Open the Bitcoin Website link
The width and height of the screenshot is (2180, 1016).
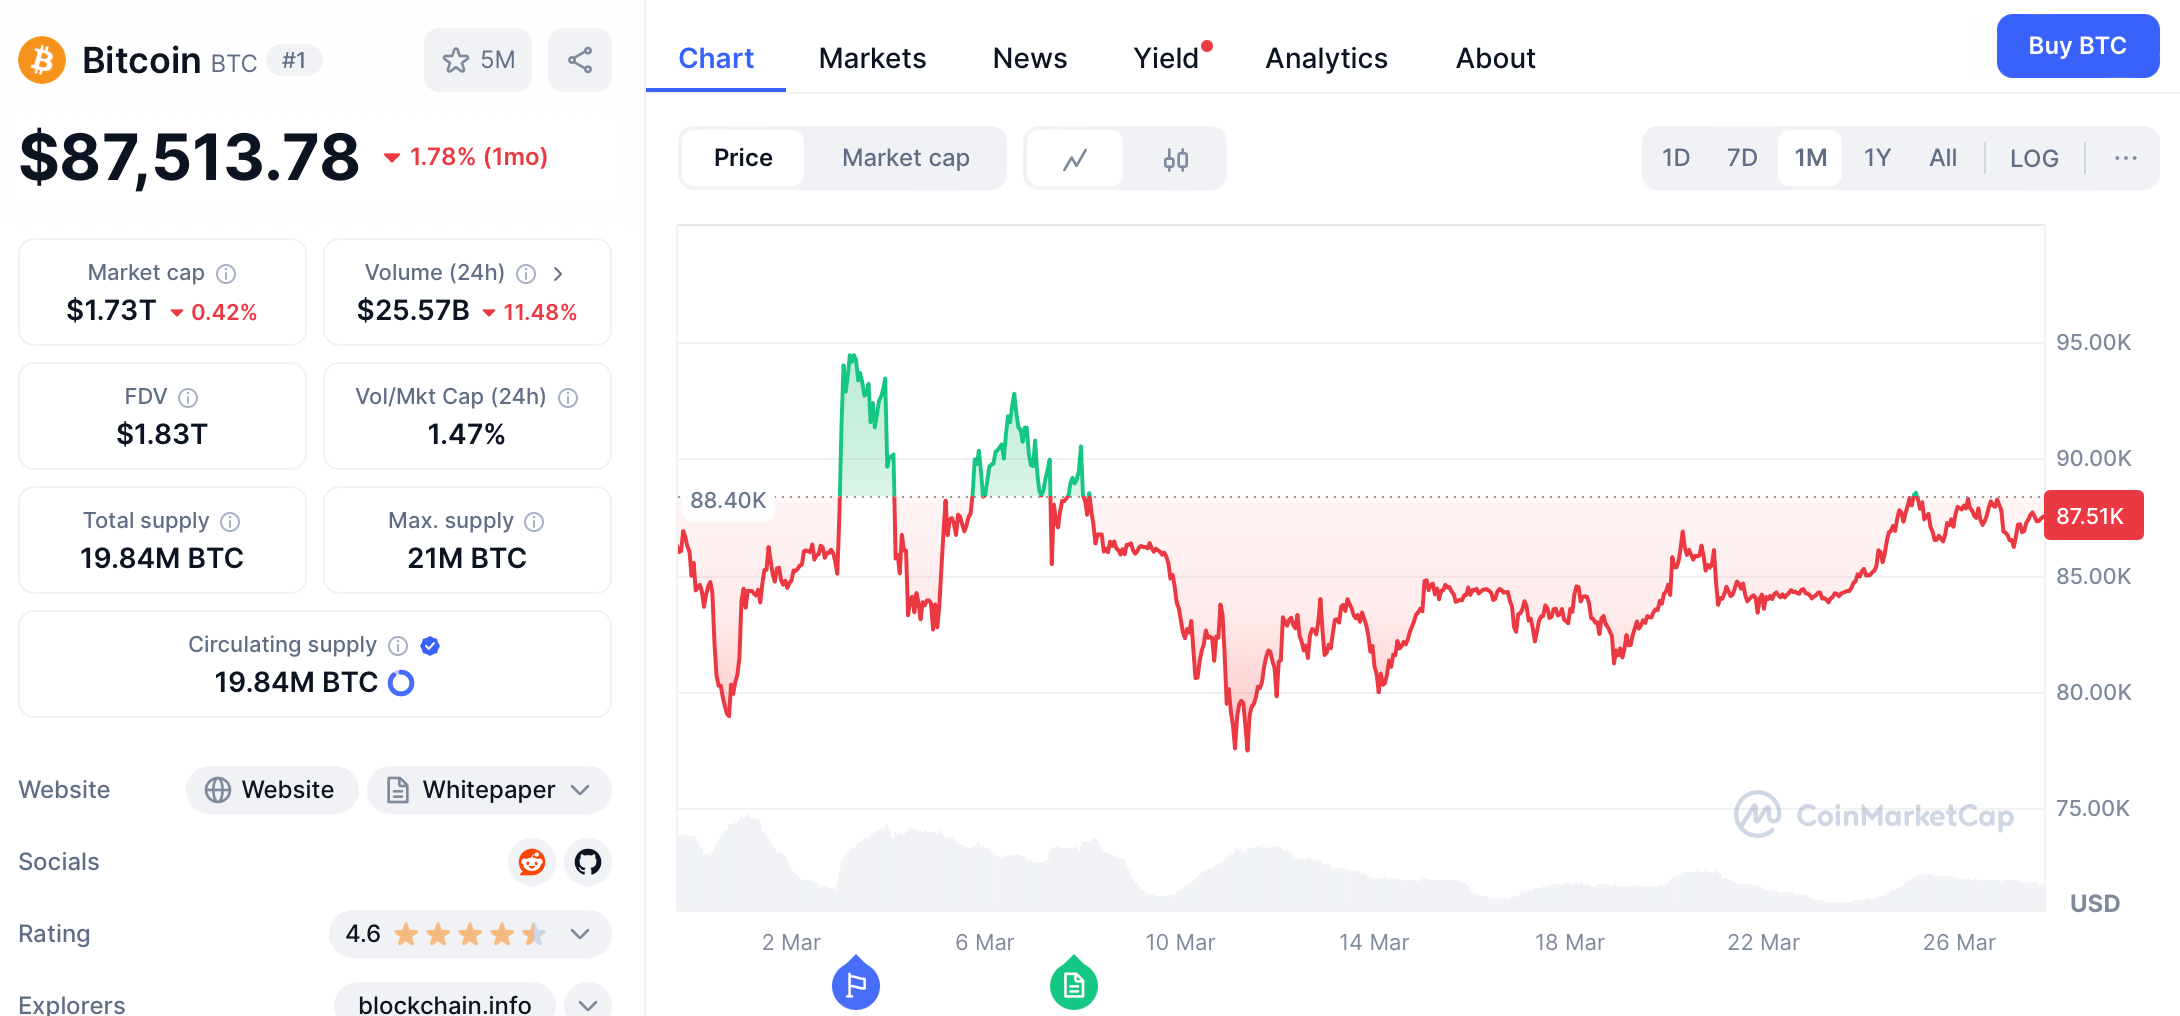[x=271, y=790]
